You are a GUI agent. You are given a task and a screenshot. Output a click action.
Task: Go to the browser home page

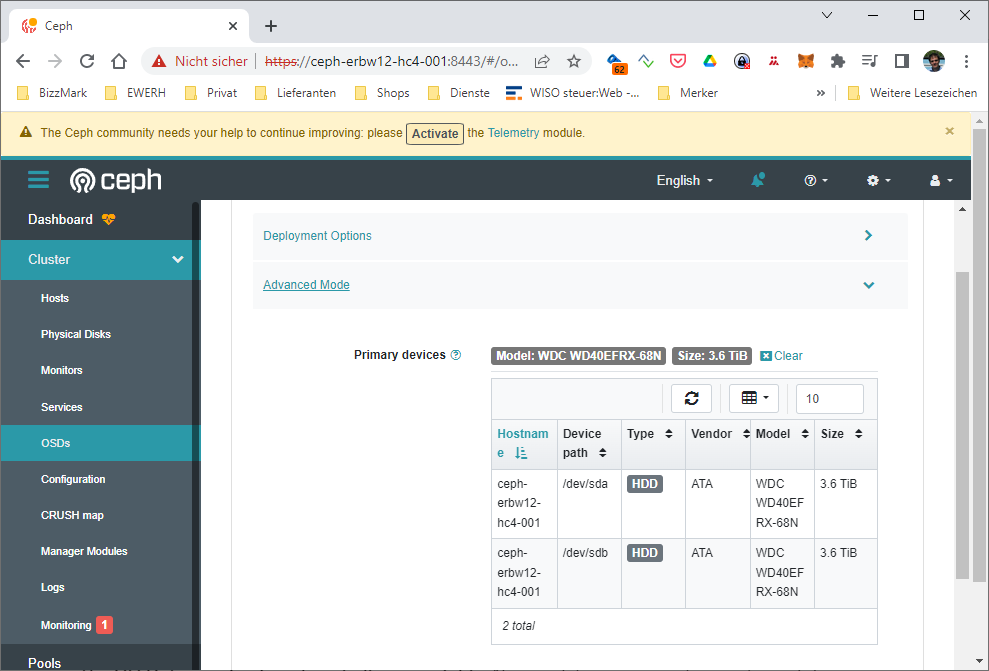click(119, 61)
